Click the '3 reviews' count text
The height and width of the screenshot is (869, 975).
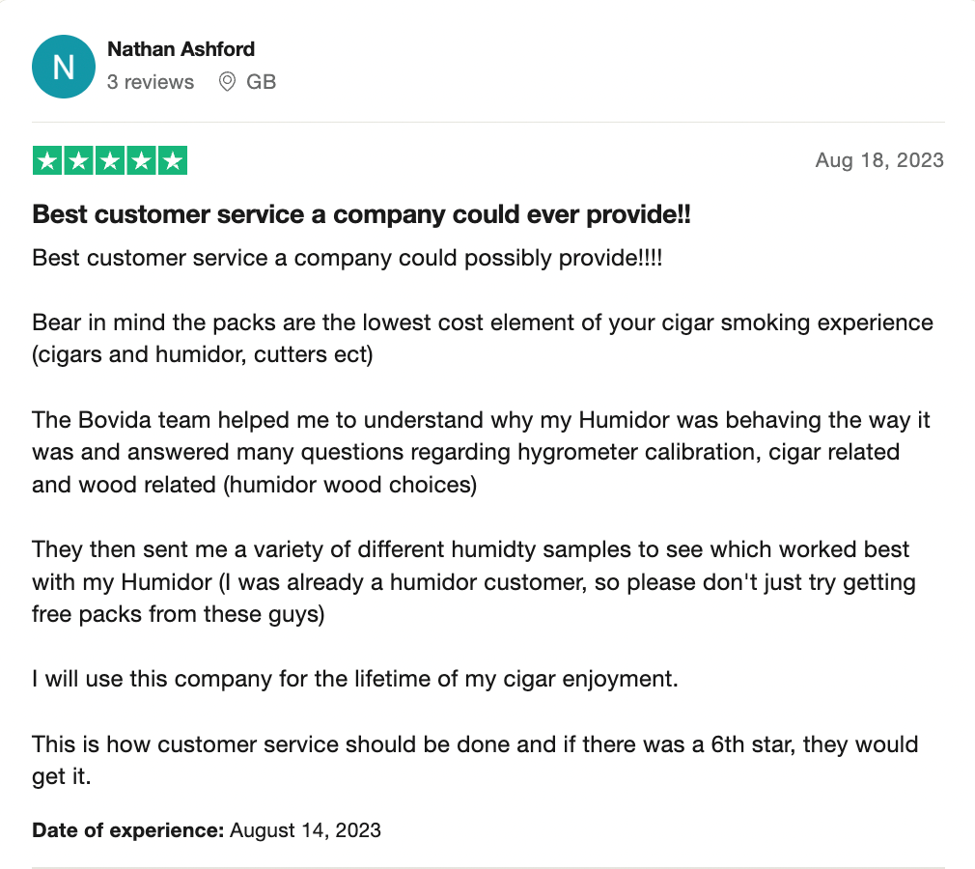click(150, 81)
